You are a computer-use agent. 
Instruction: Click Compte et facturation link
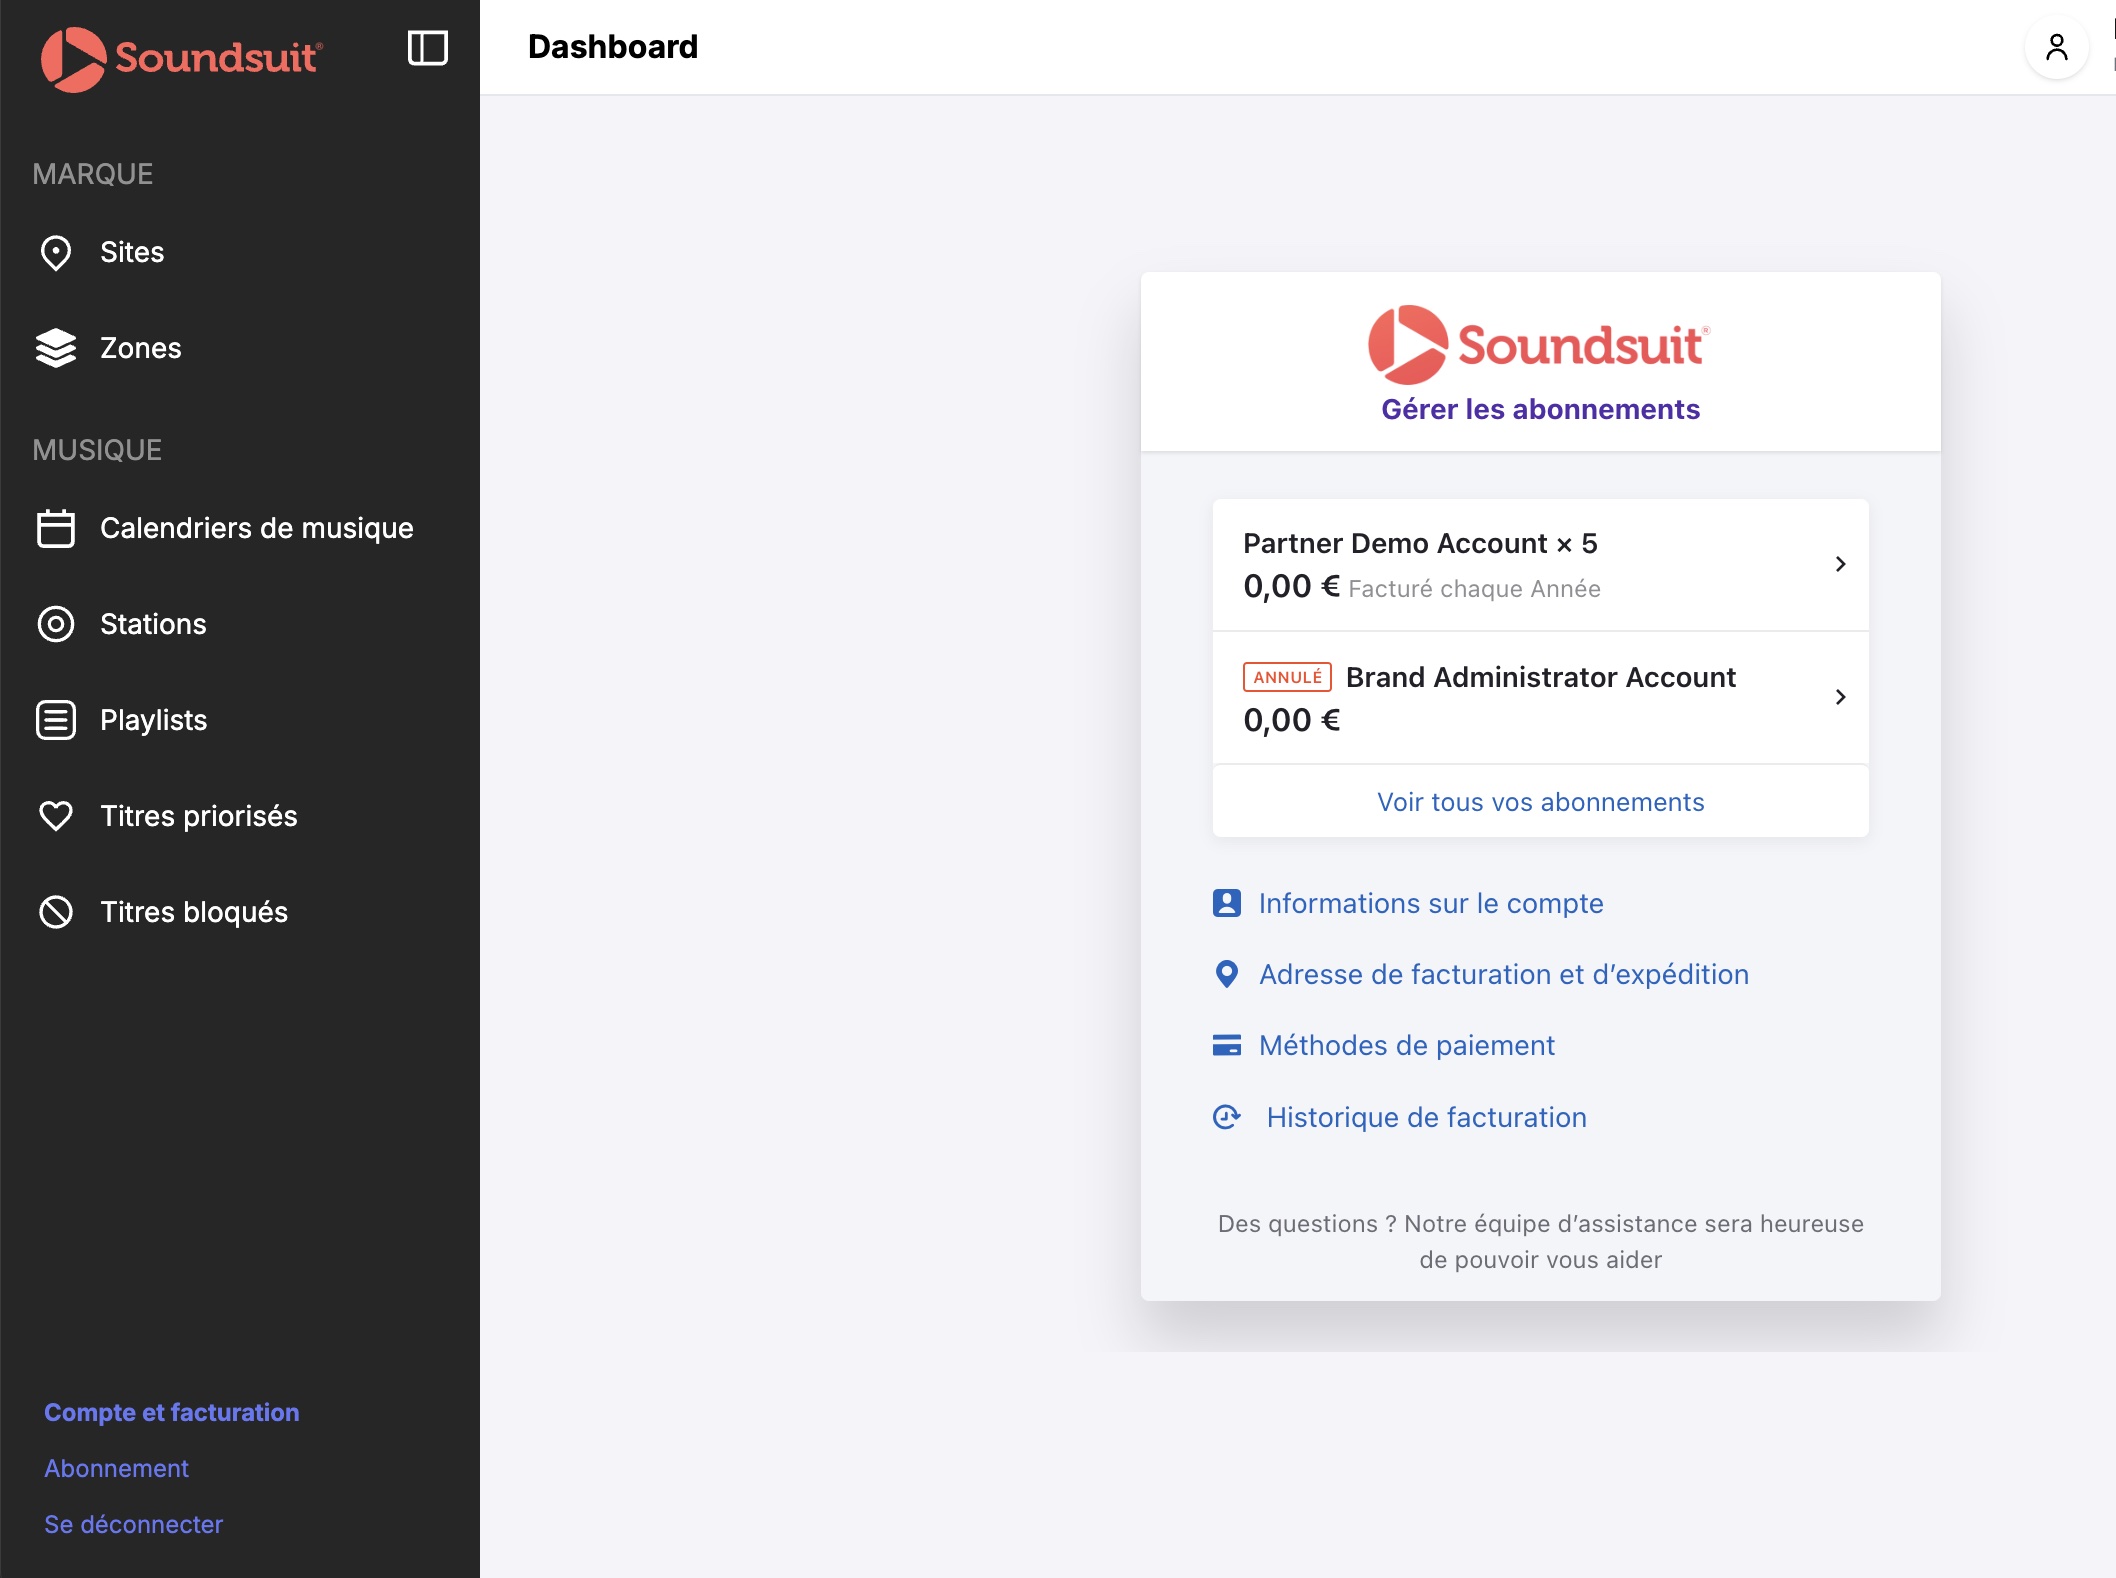click(x=172, y=1412)
